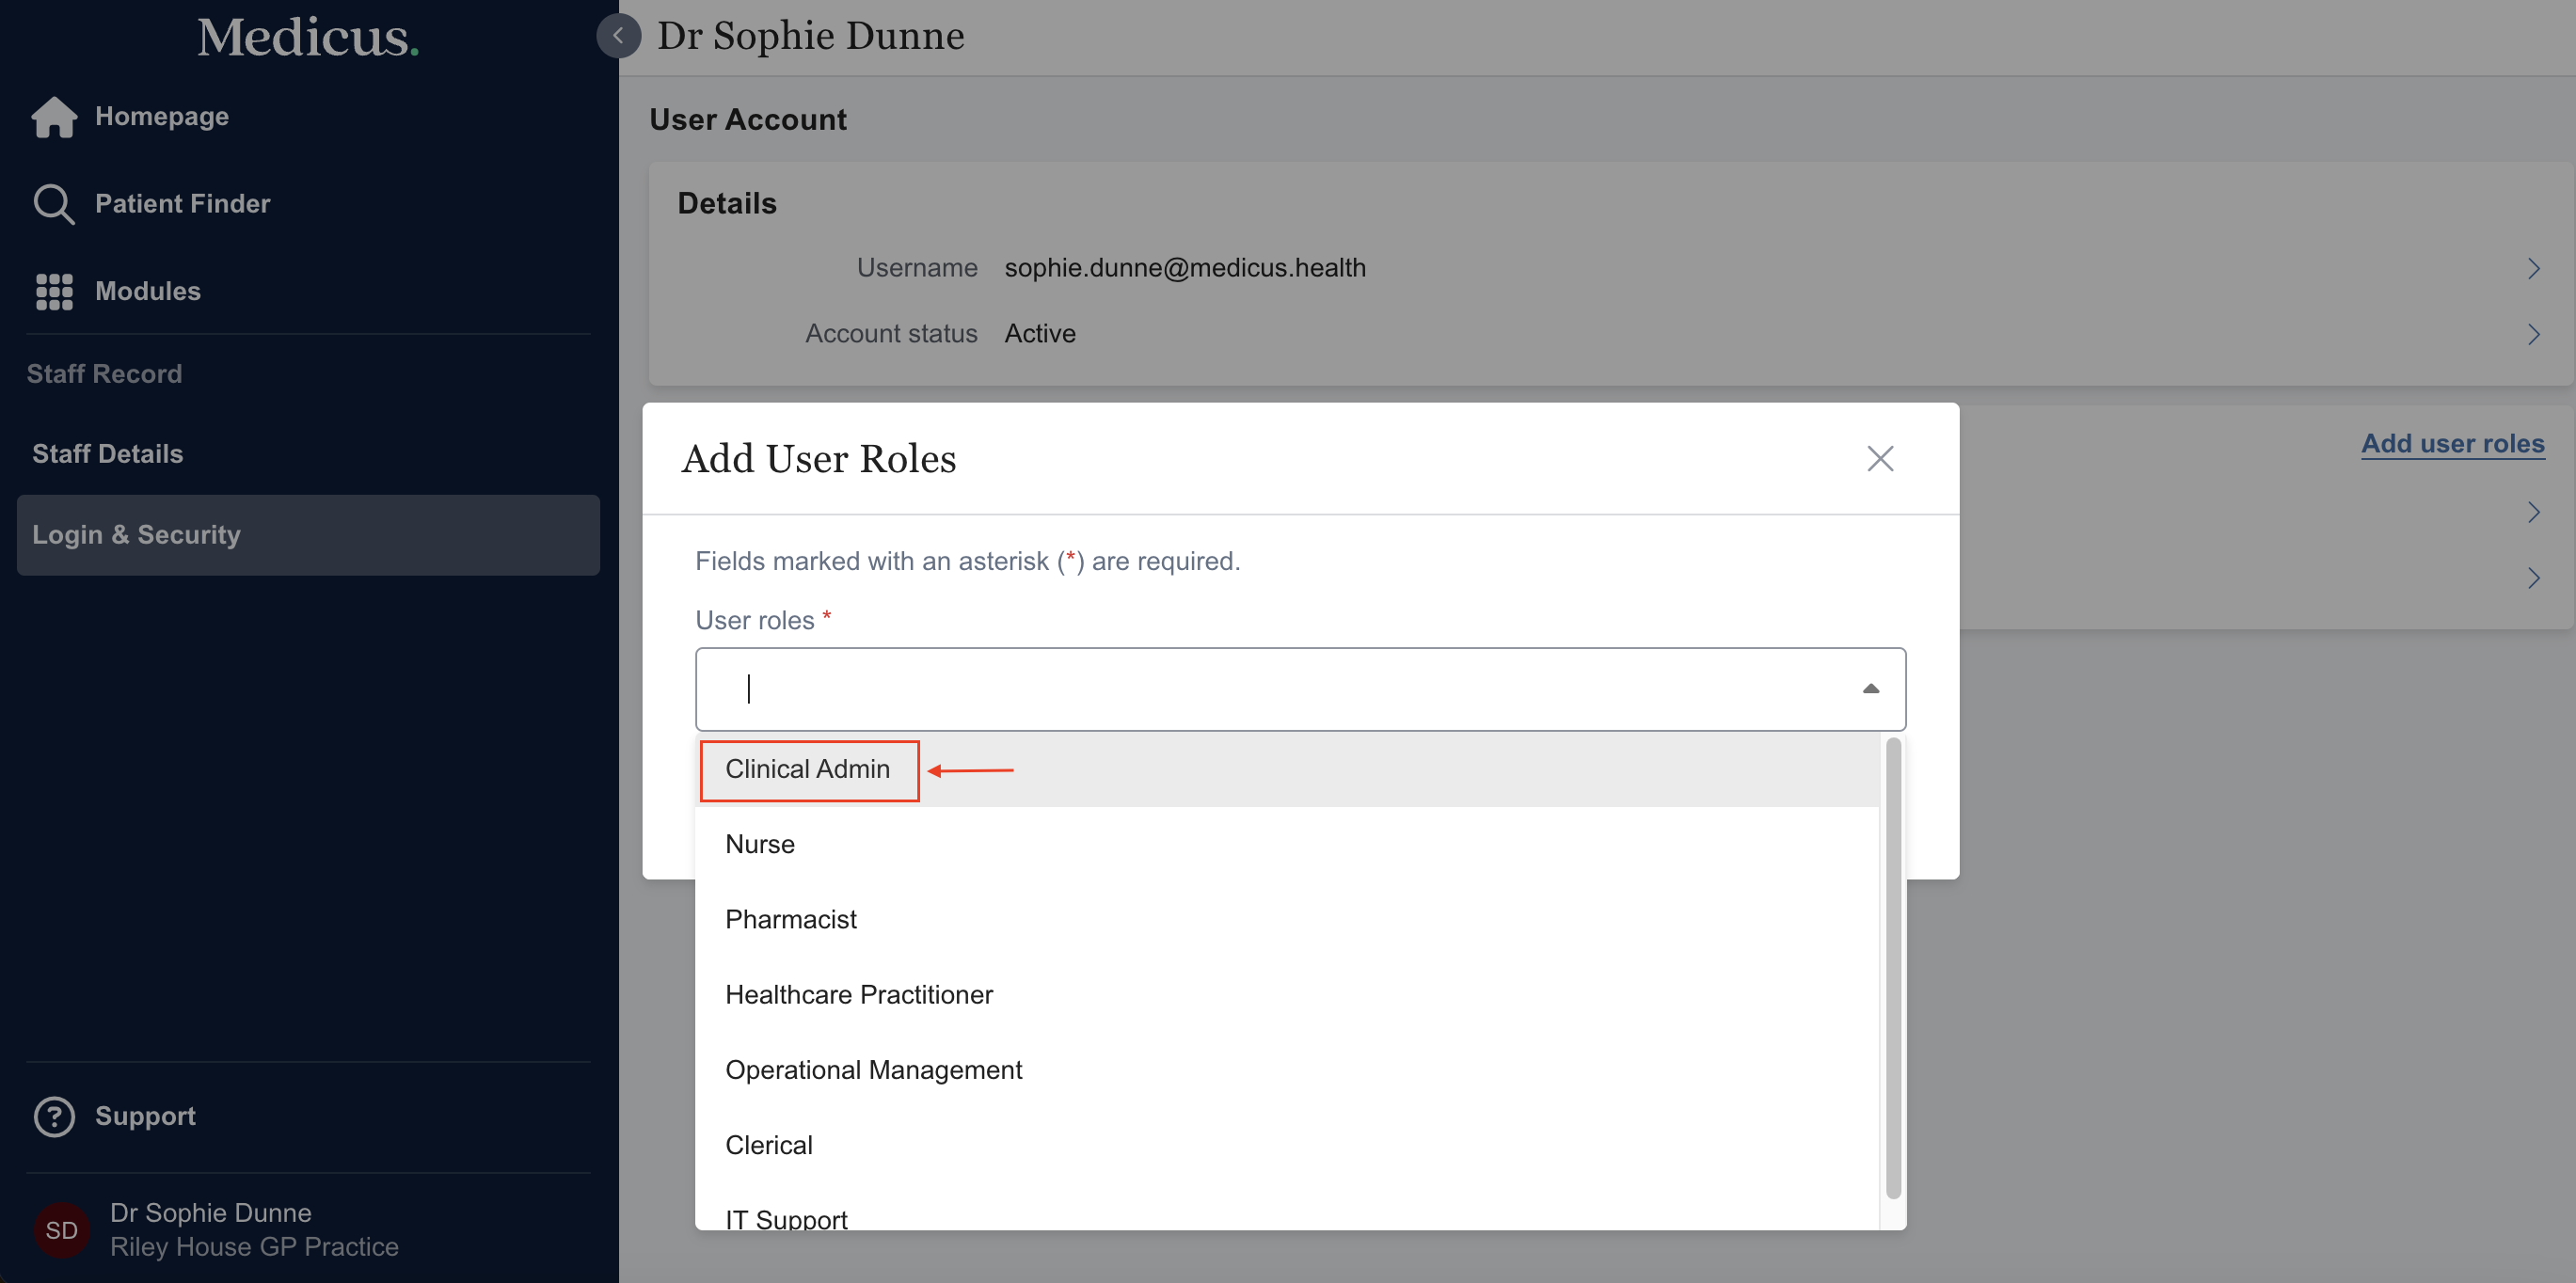The width and height of the screenshot is (2576, 1283).
Task: Close the Add User Roles dialog
Action: [x=1880, y=458]
